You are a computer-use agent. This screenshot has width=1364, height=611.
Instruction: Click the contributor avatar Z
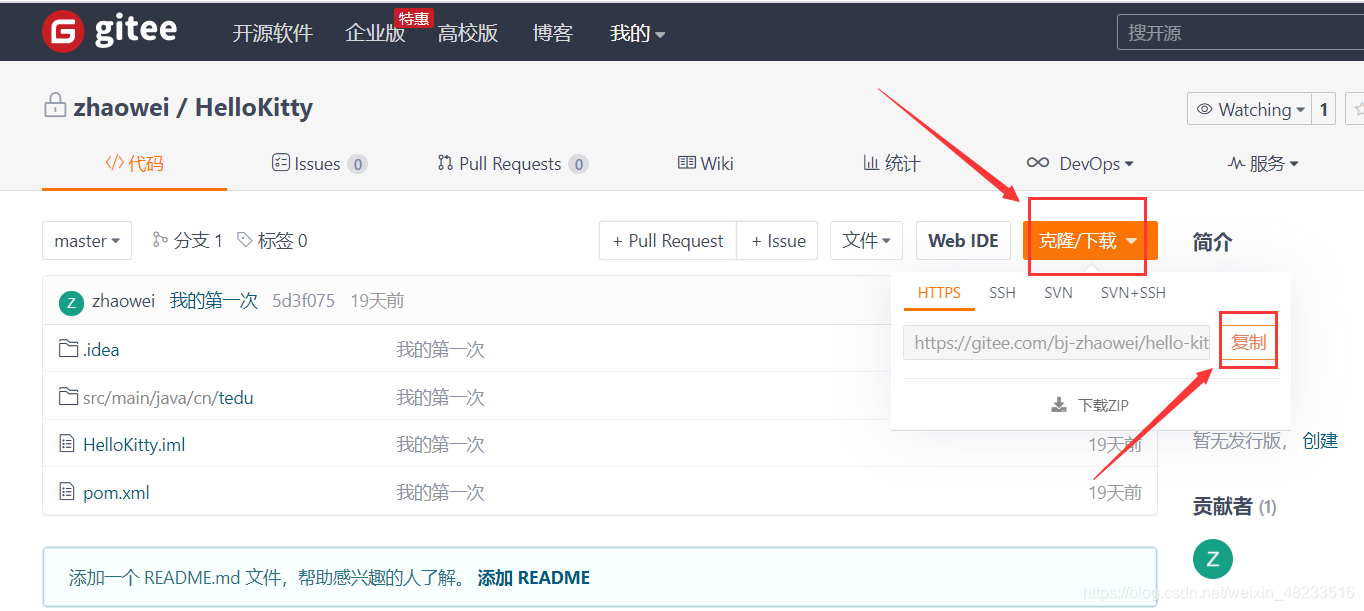pyautogui.click(x=1213, y=559)
